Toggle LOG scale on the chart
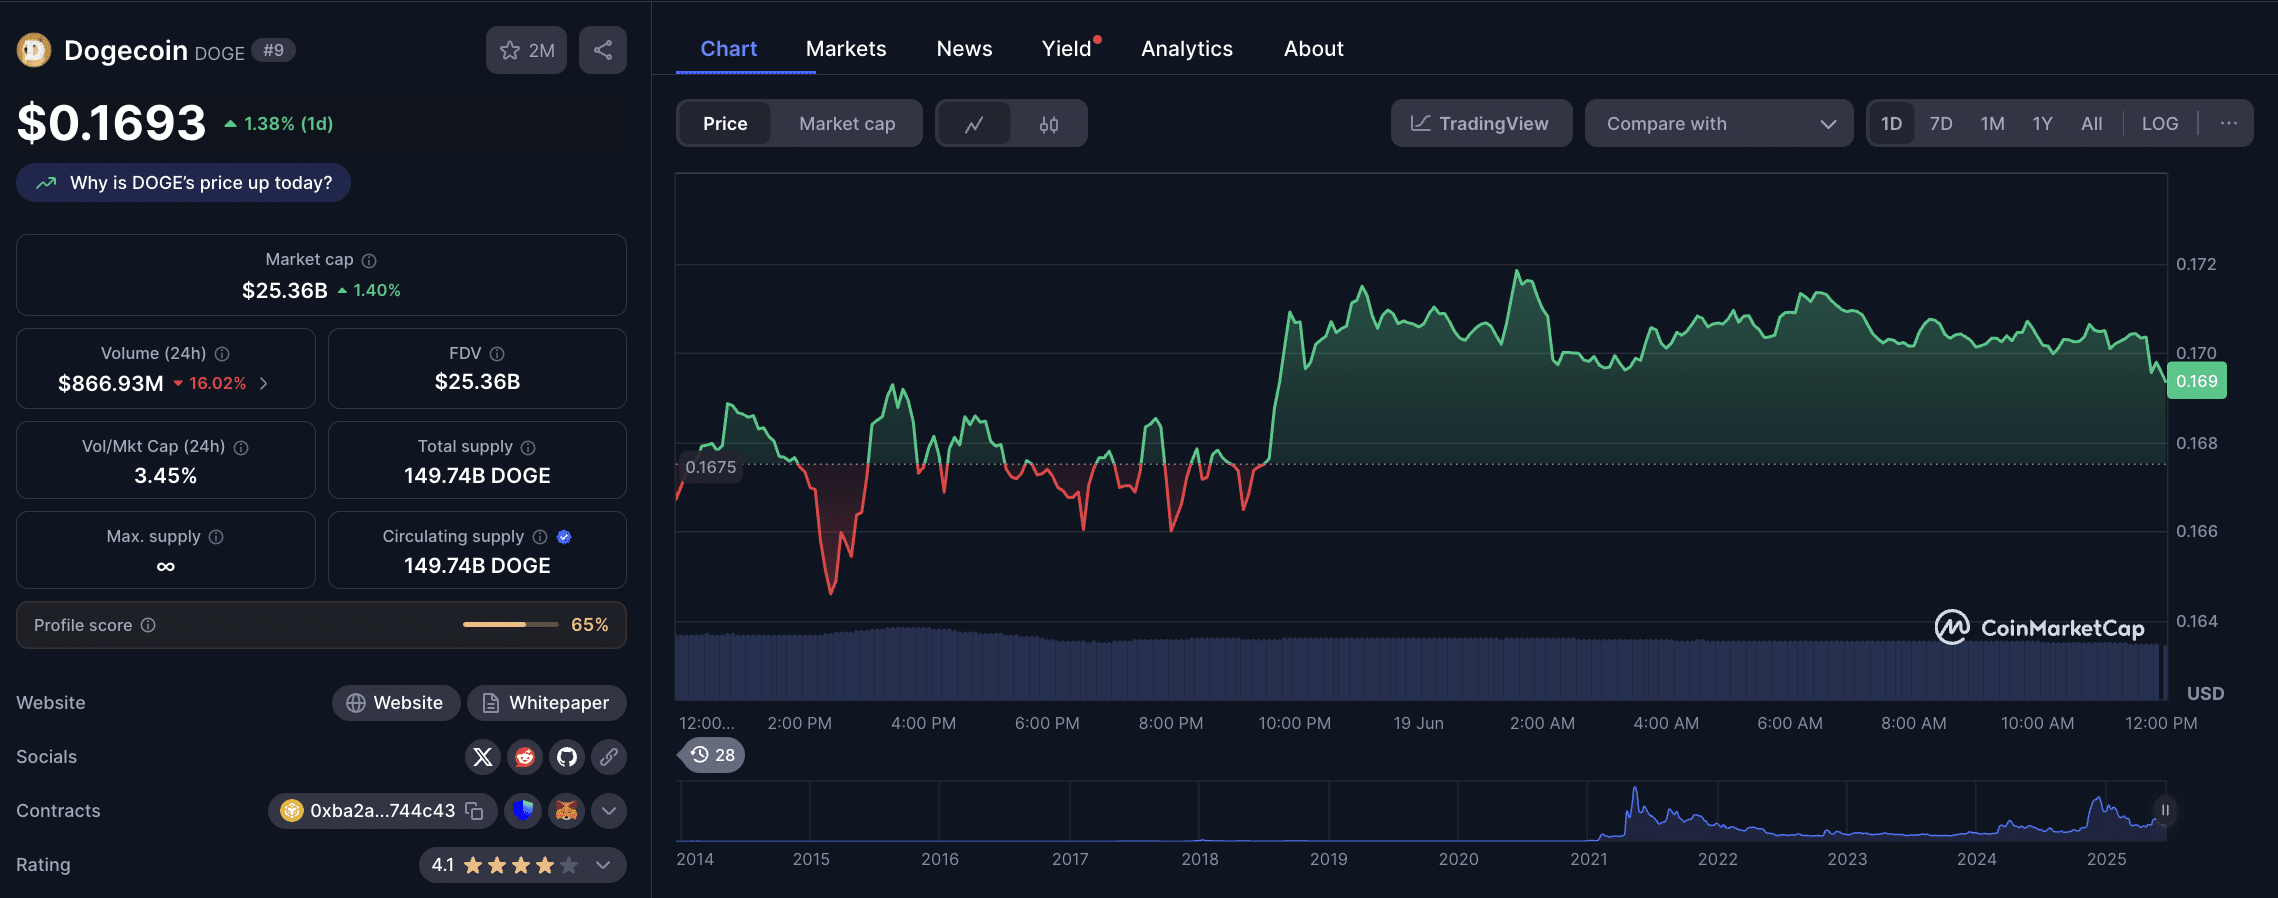Image resolution: width=2278 pixels, height=898 pixels. pyautogui.click(x=2160, y=124)
